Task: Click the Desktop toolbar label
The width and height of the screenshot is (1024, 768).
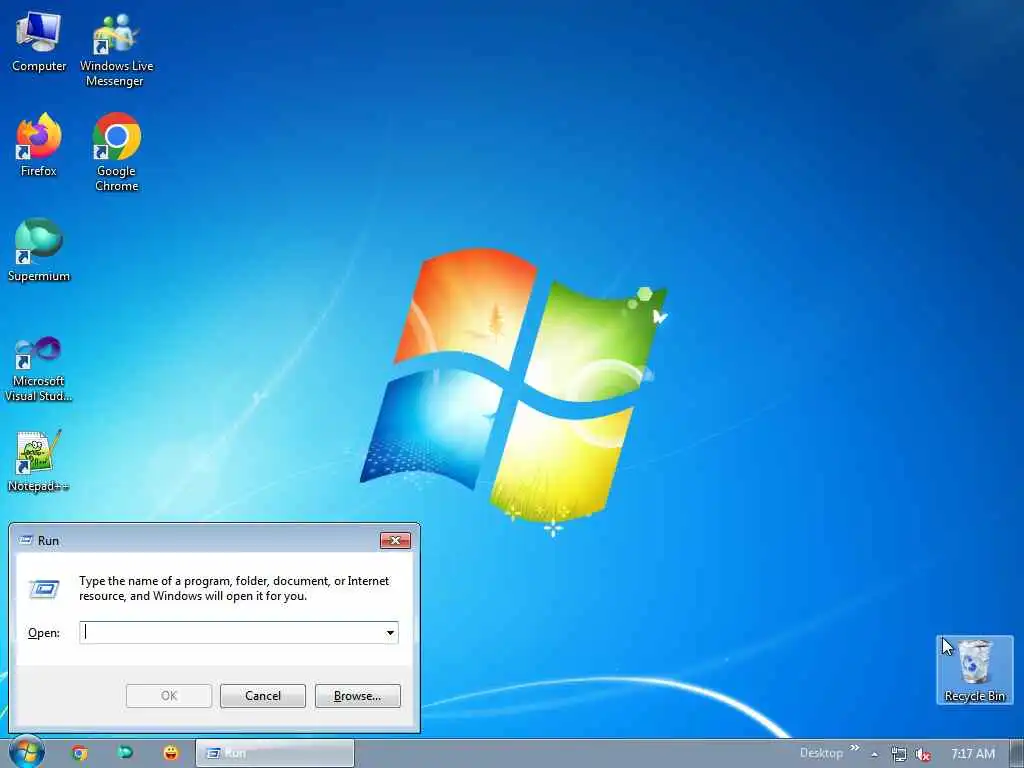Action: [x=821, y=753]
